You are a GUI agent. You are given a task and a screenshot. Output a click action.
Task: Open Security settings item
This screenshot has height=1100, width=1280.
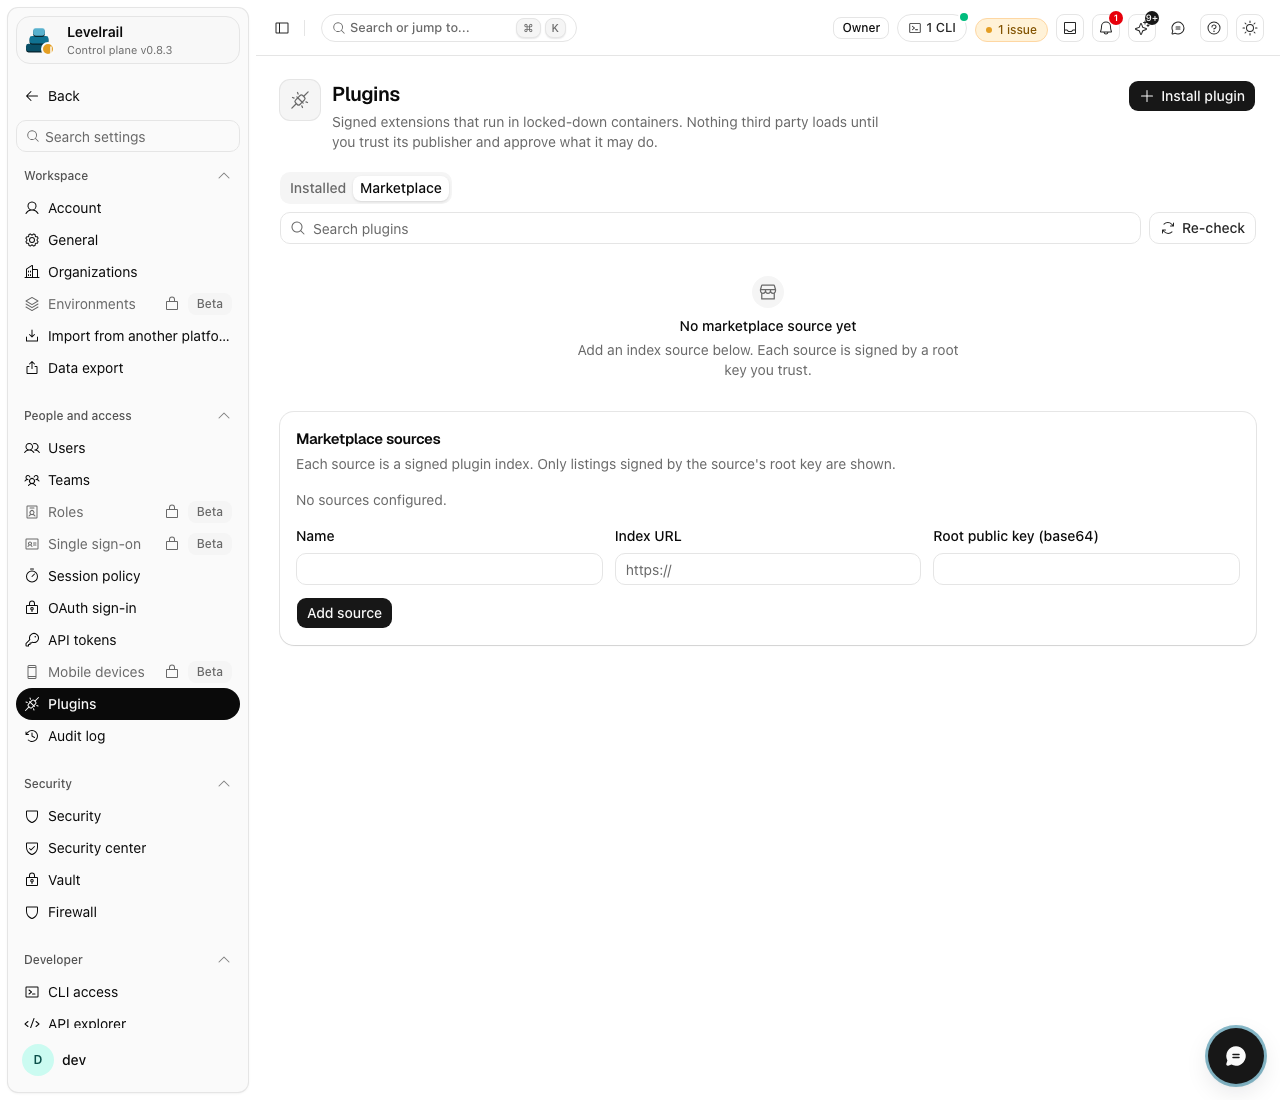[128, 816]
